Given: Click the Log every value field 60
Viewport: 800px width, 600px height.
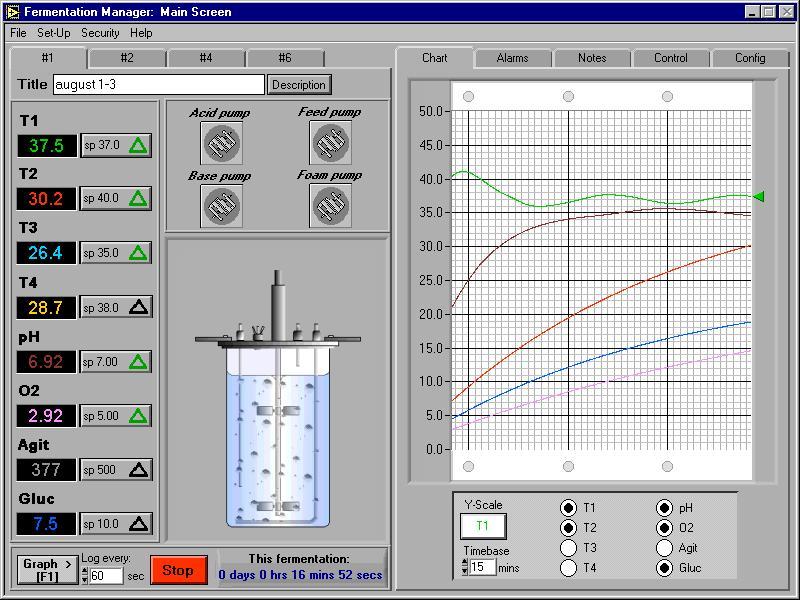Looking at the screenshot, I should pyautogui.click(x=106, y=576).
